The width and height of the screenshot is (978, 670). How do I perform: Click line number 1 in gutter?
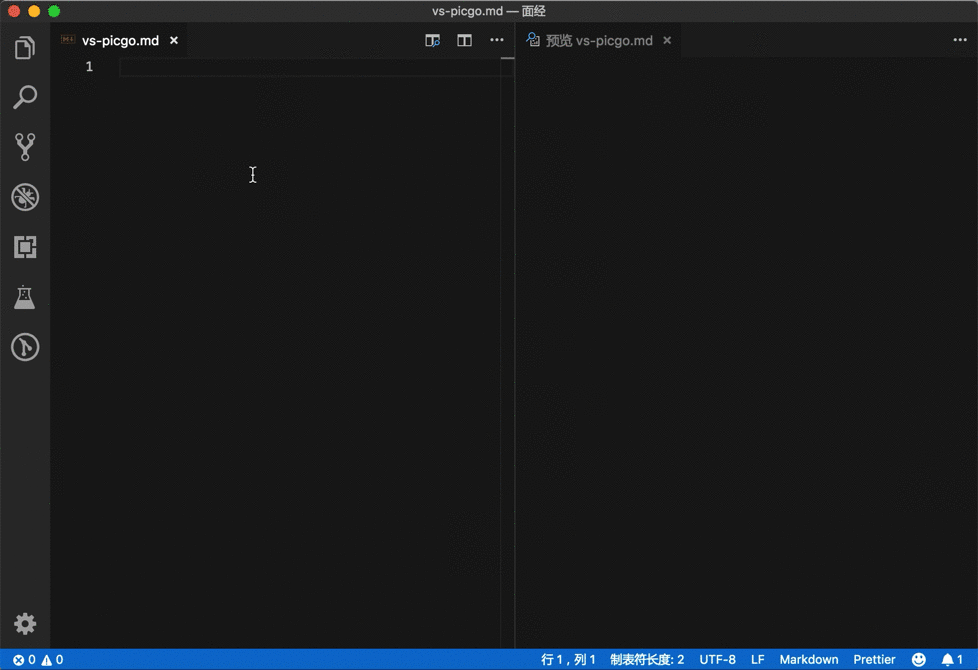pos(89,67)
